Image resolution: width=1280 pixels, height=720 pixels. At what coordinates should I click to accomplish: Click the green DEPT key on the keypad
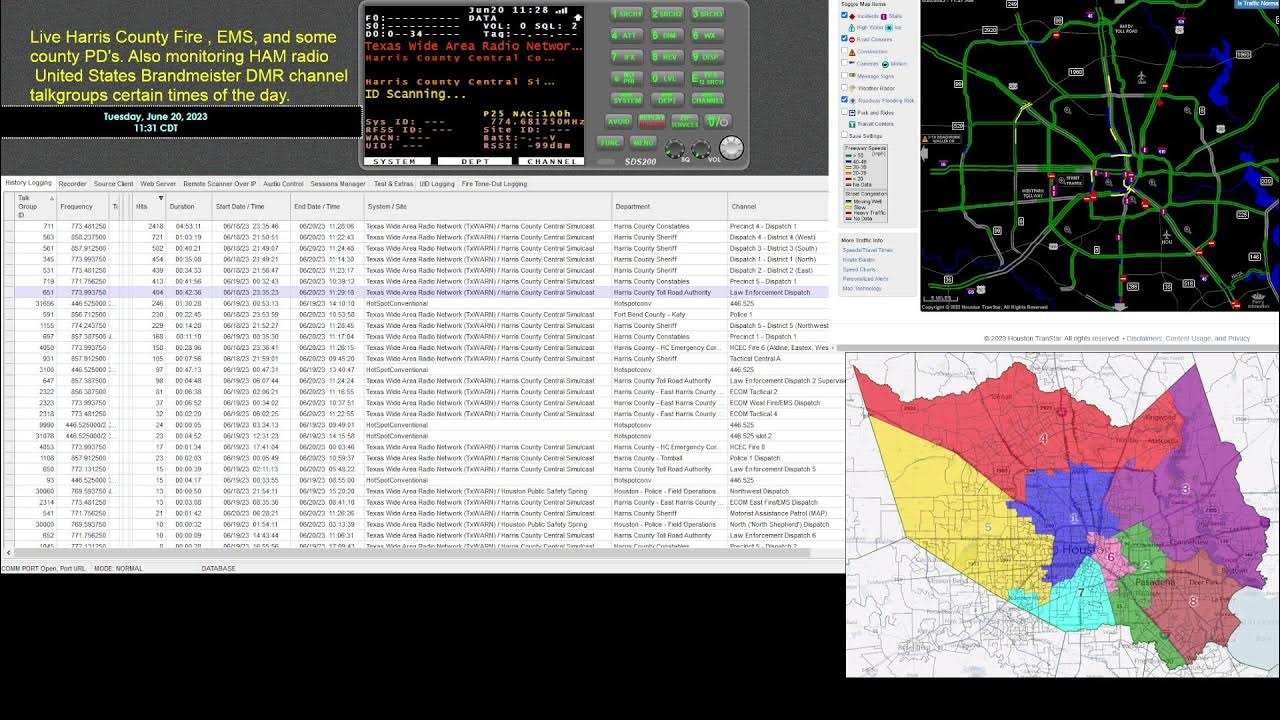667,100
